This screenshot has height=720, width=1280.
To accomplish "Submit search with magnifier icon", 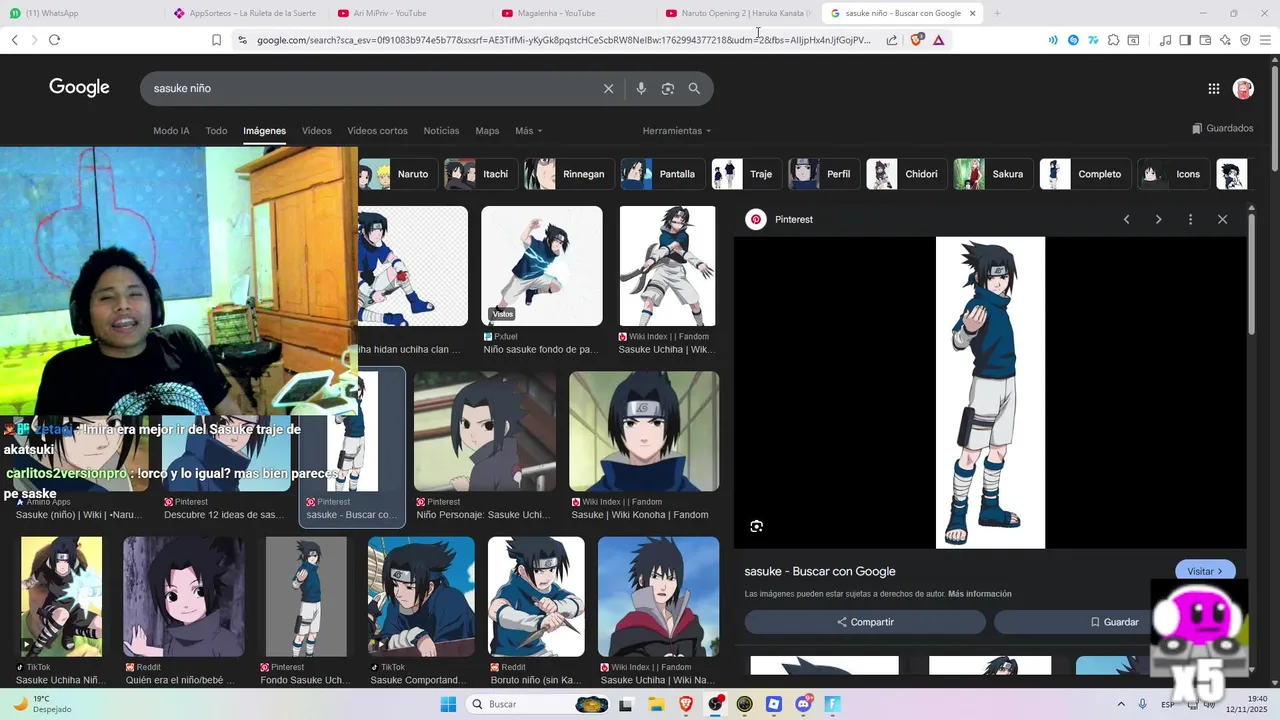I will 694,88.
